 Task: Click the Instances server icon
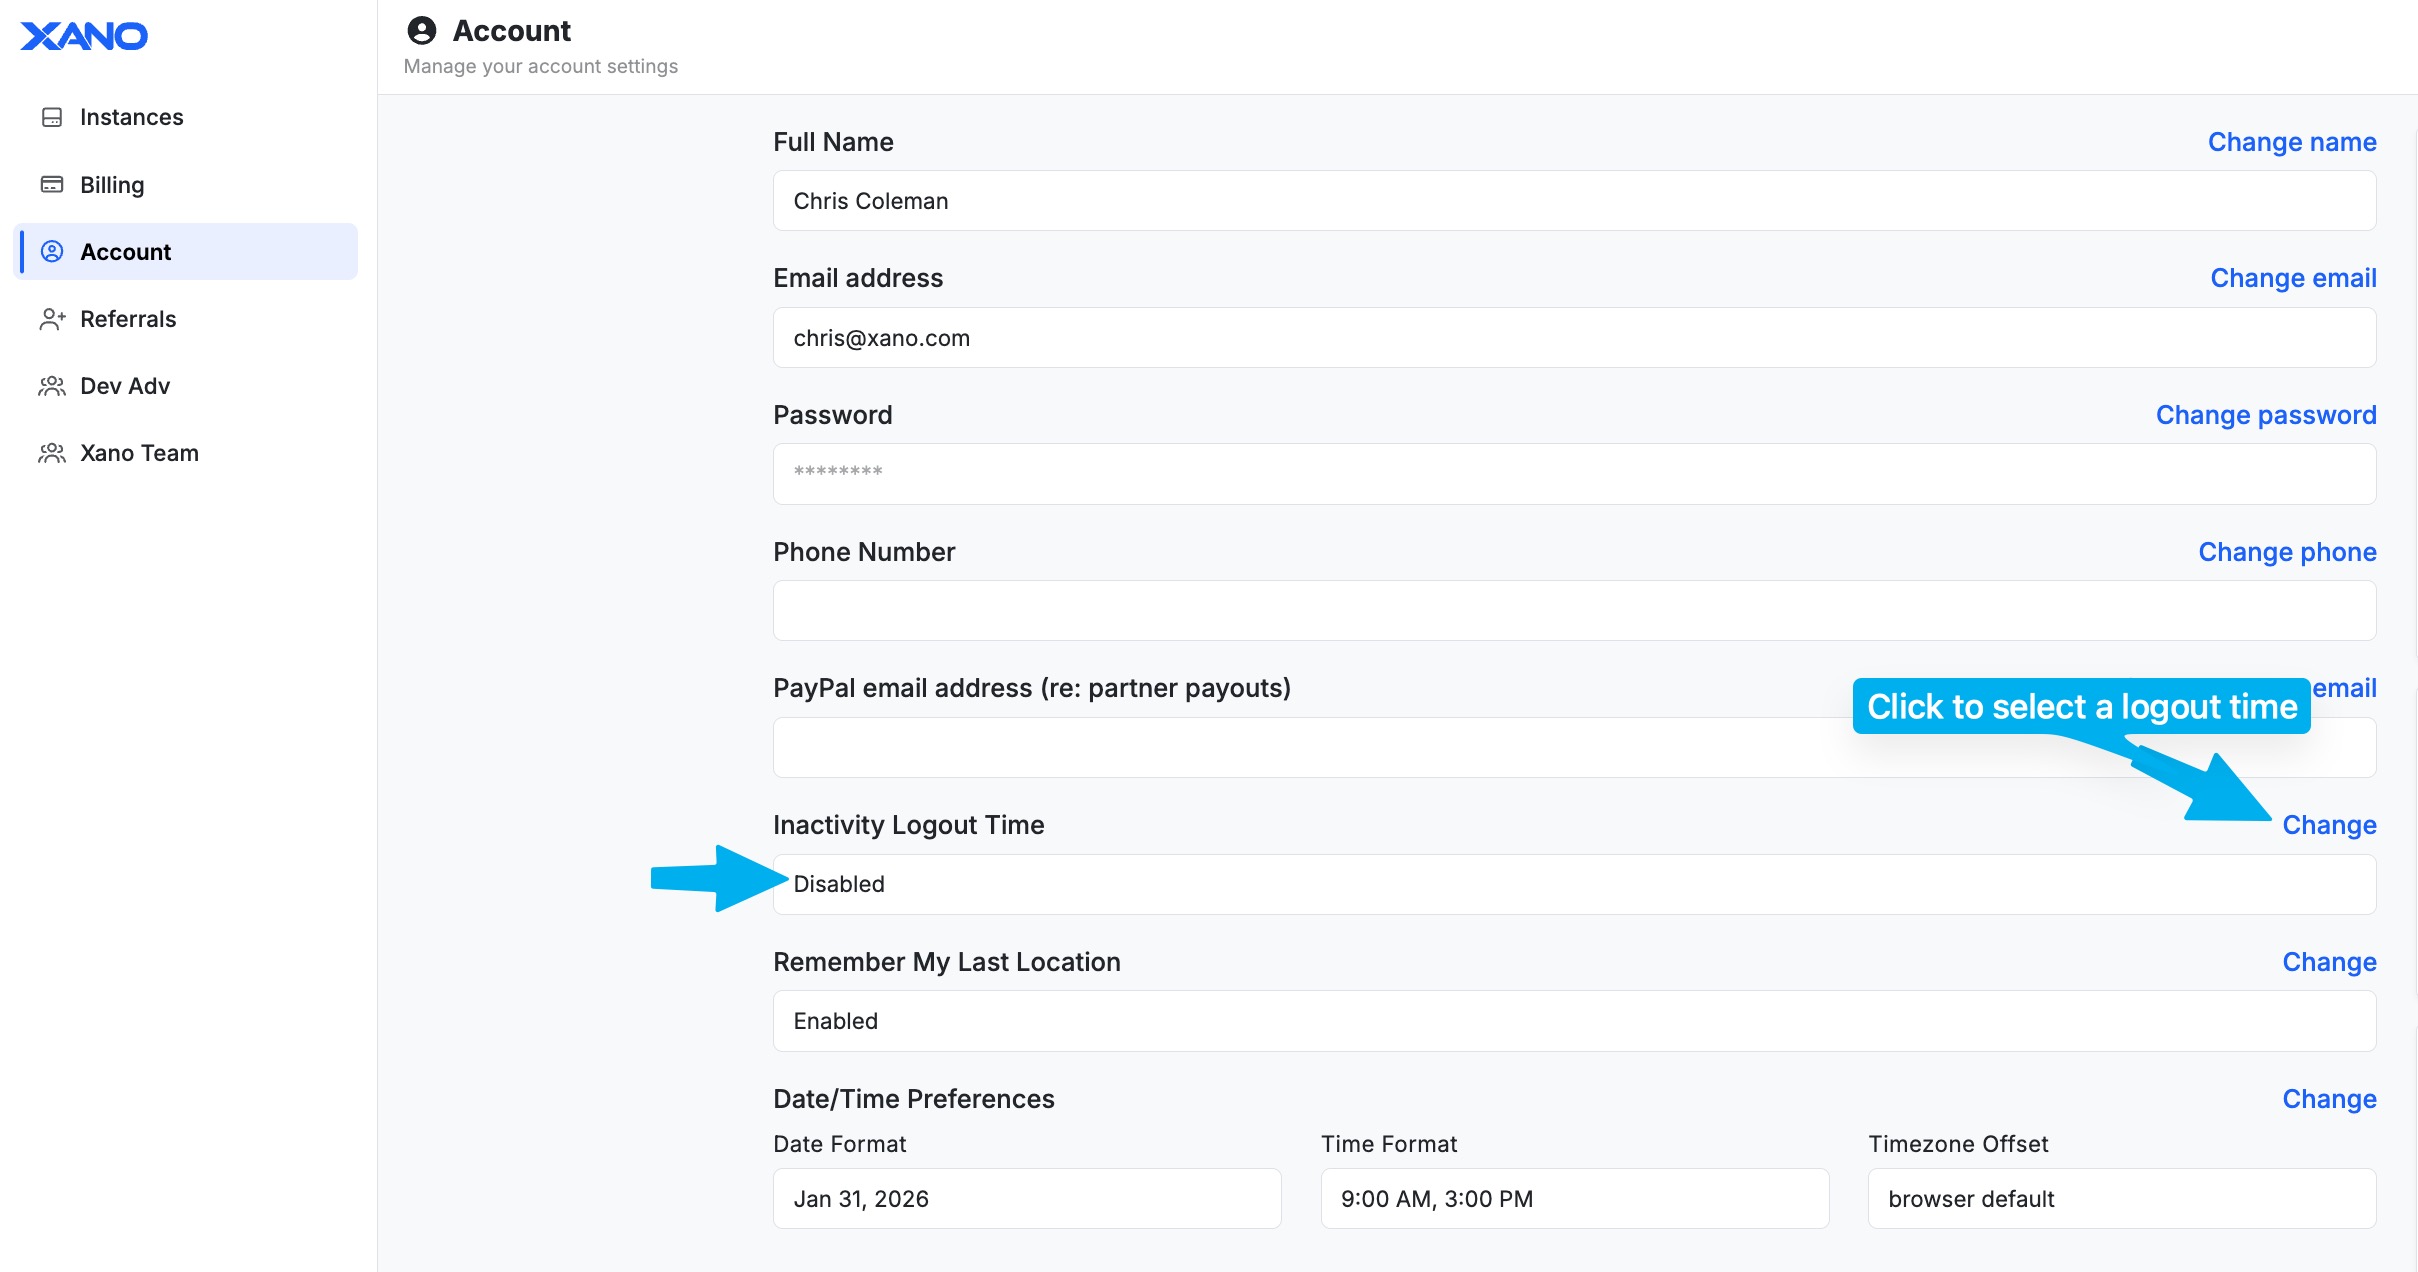(x=52, y=117)
